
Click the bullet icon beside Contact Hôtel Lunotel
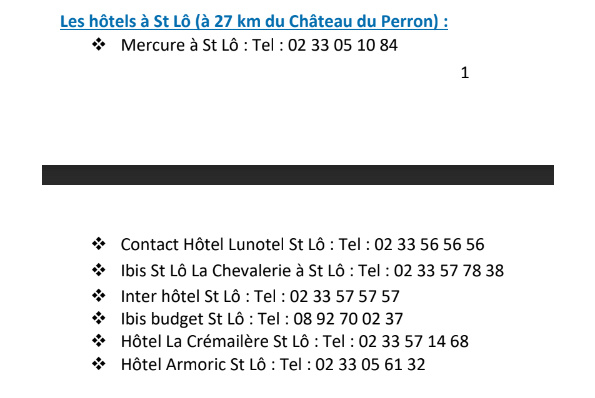point(99,244)
